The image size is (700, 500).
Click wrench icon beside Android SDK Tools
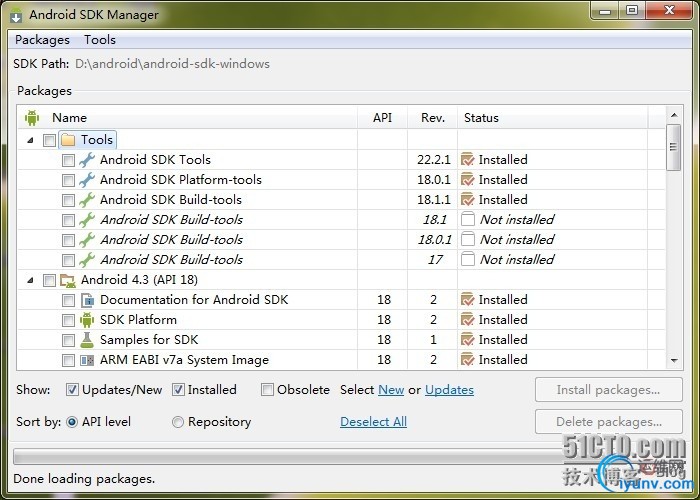[x=87, y=160]
